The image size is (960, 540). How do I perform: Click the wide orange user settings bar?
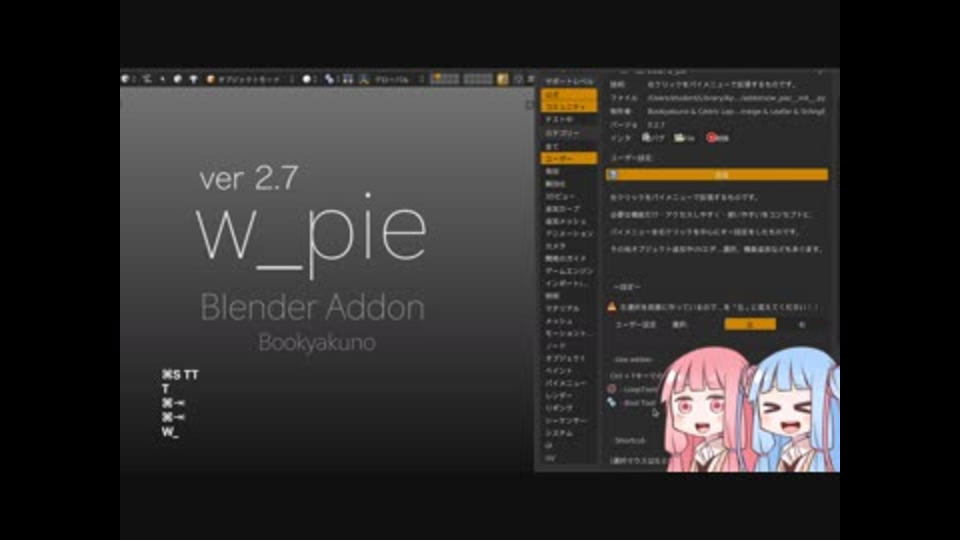coord(717,174)
